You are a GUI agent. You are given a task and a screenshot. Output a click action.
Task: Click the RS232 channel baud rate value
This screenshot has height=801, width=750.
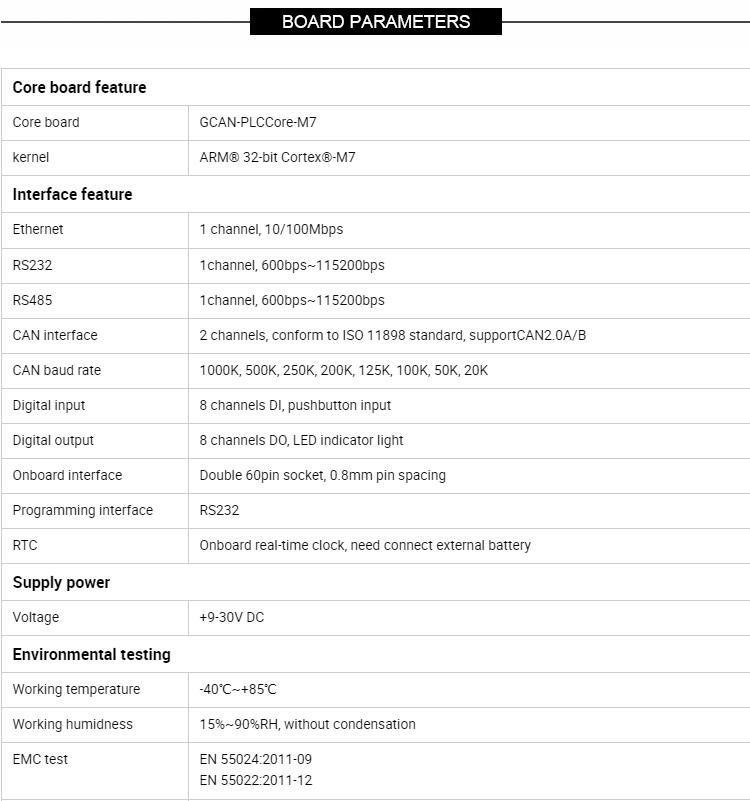point(291,265)
